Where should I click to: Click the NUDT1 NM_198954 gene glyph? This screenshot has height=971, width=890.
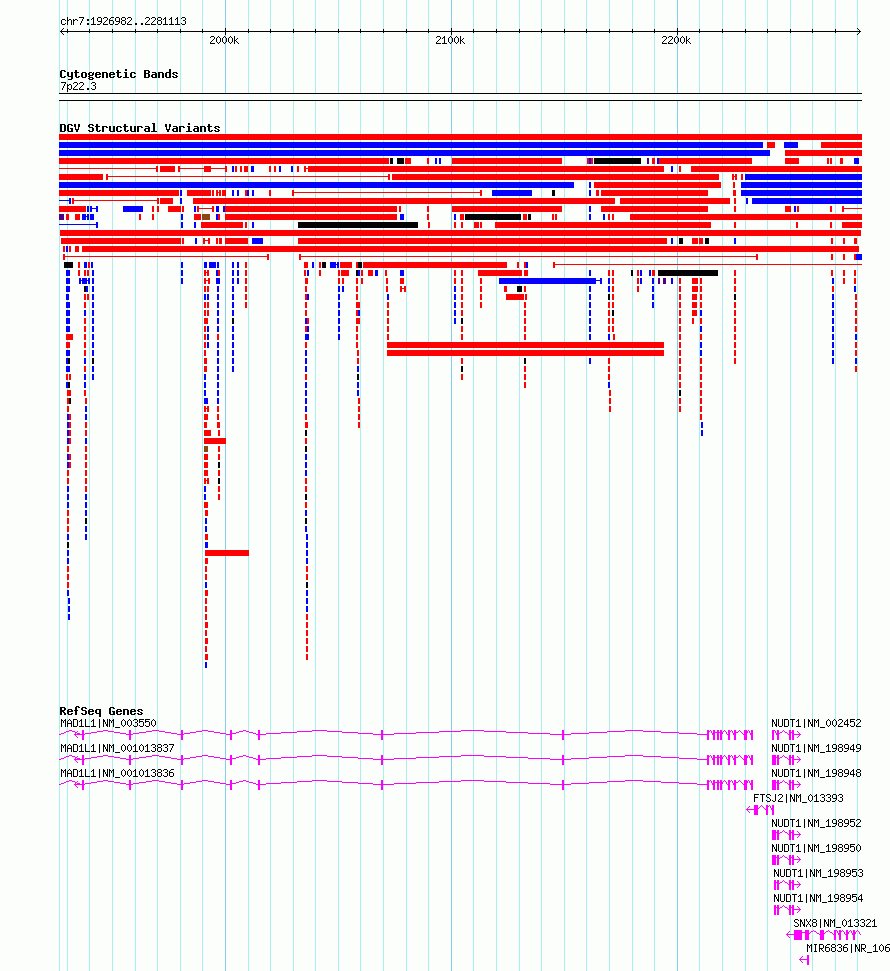pos(787,910)
